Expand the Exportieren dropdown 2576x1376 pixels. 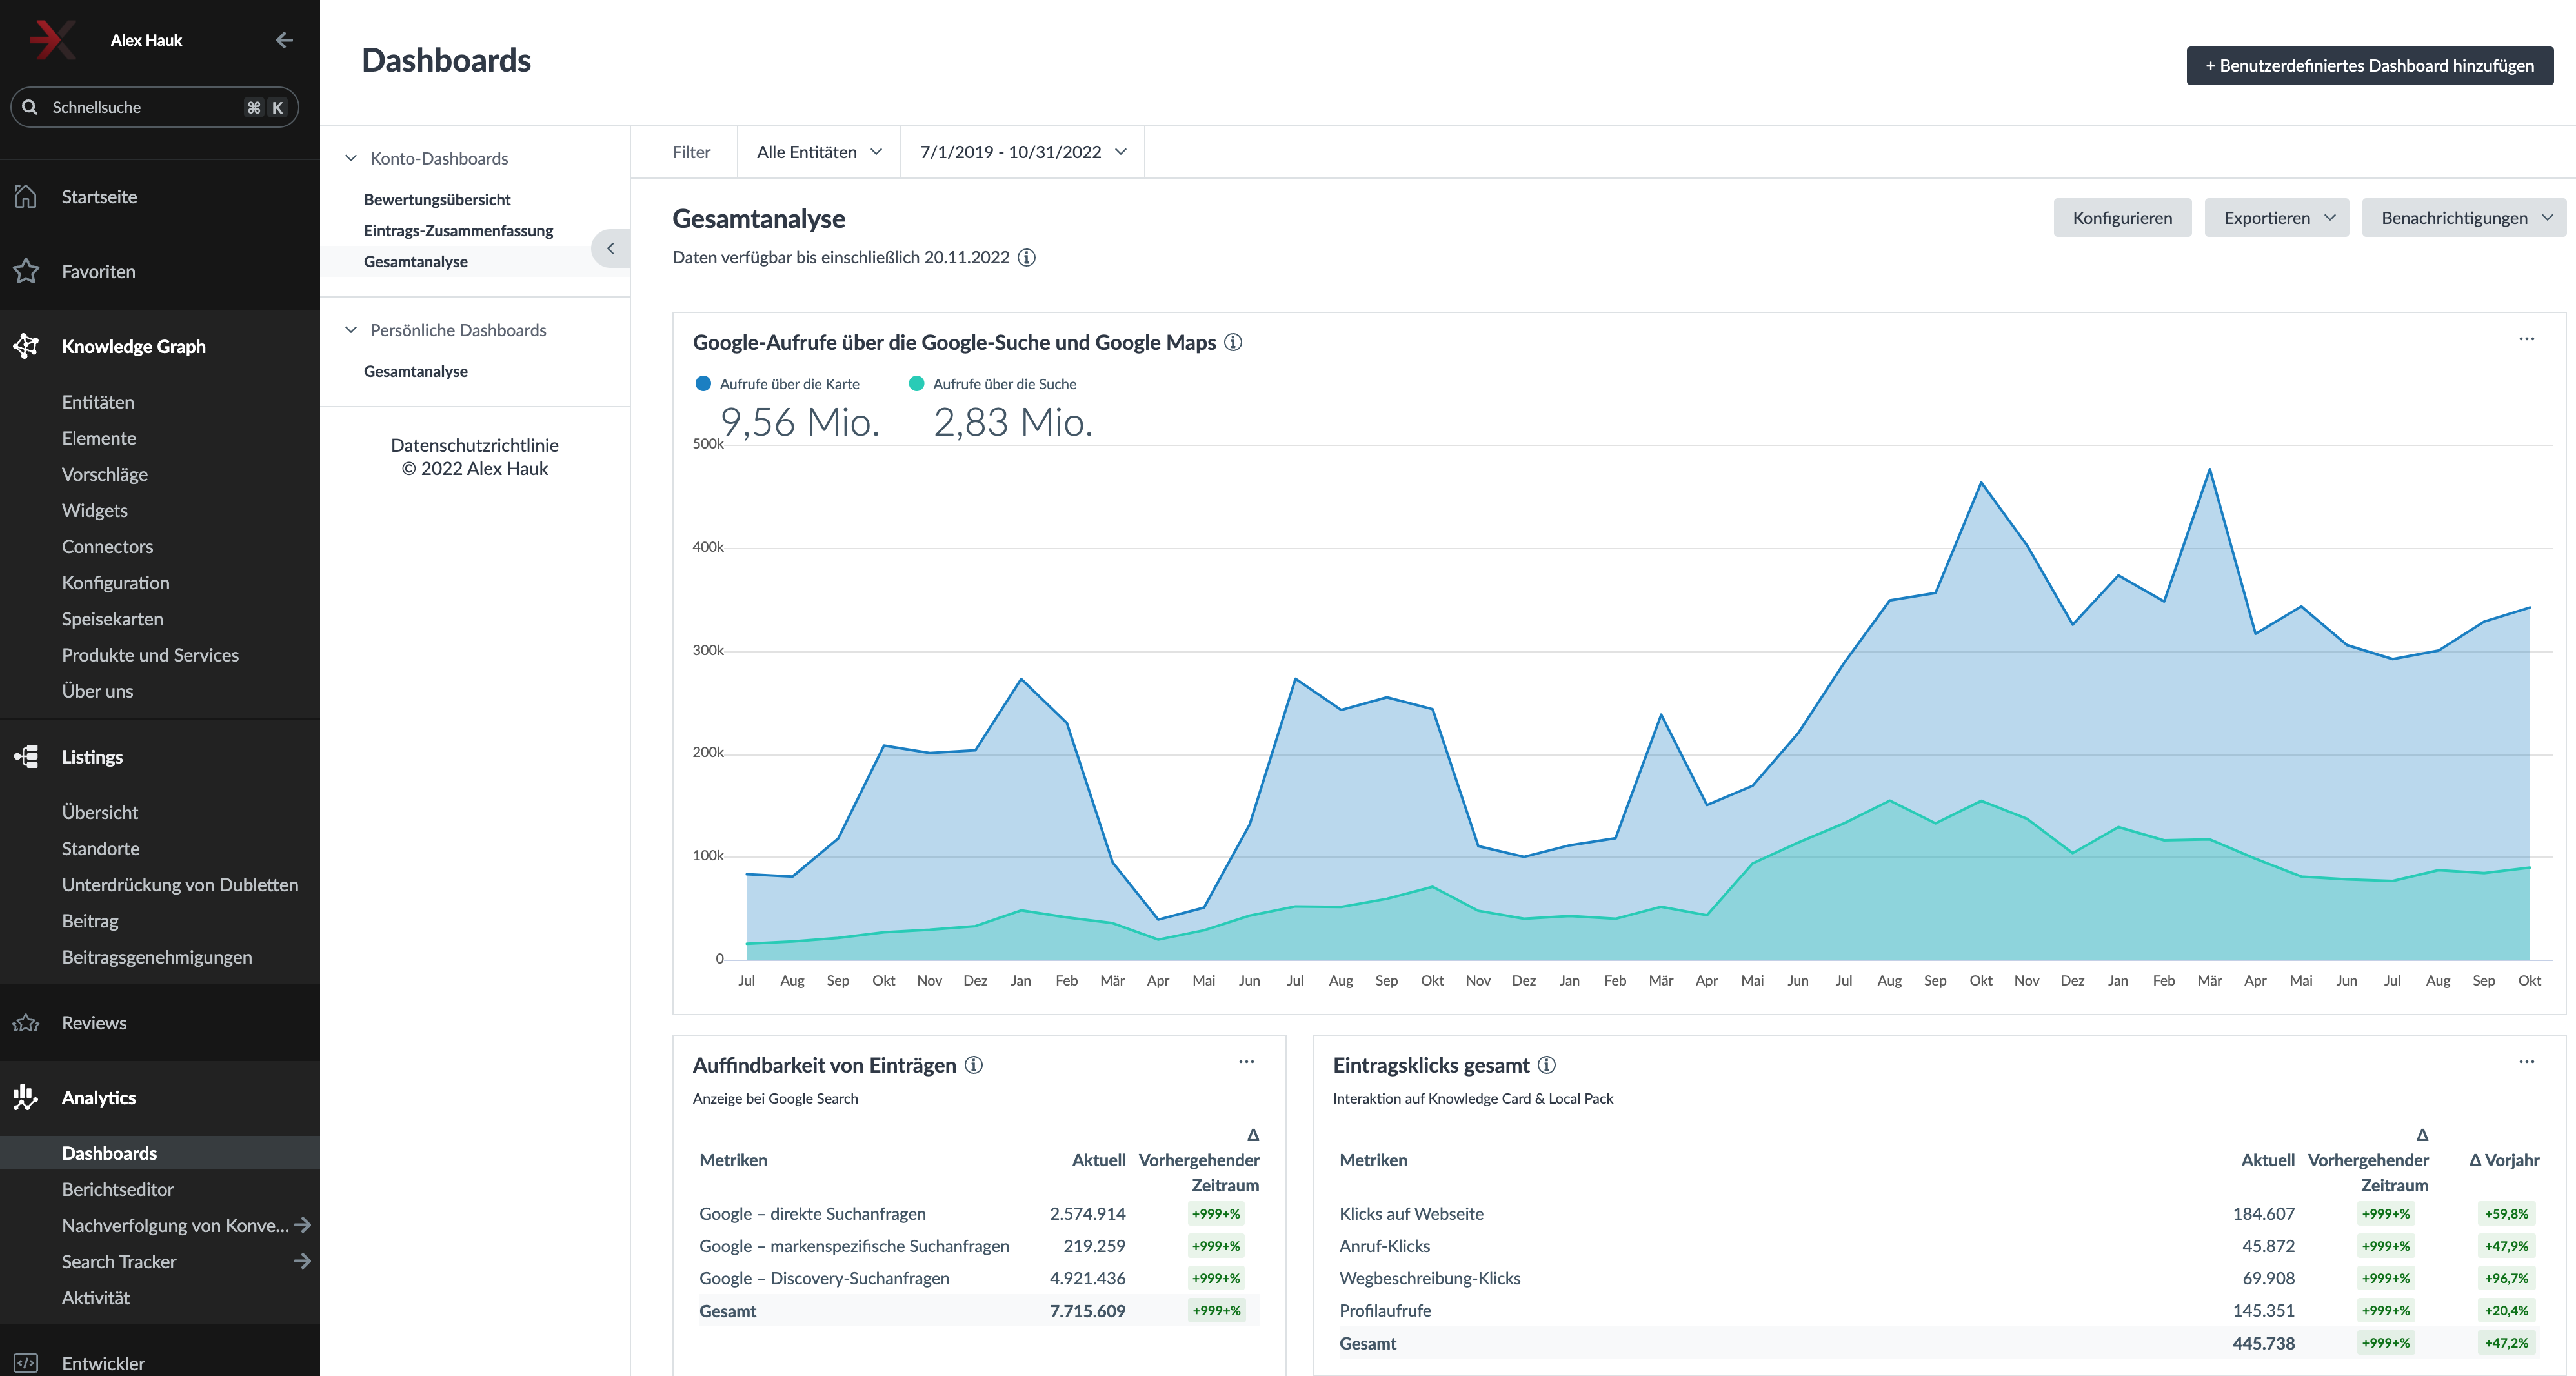[2276, 218]
